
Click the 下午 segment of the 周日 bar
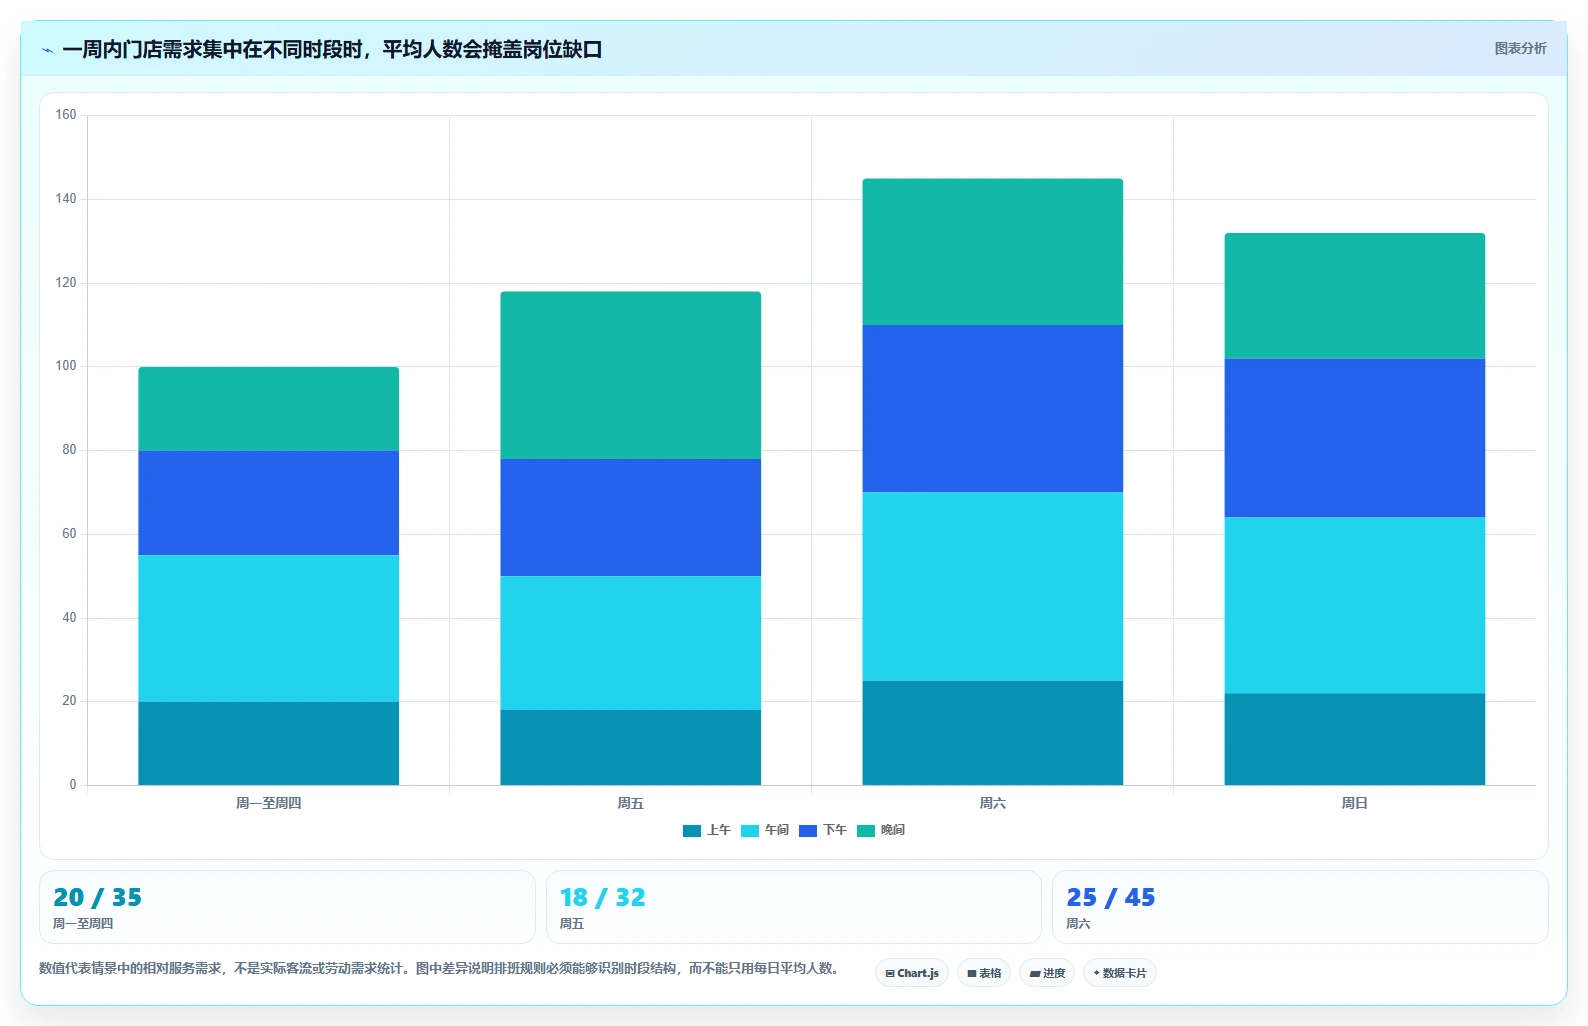coord(1355,438)
